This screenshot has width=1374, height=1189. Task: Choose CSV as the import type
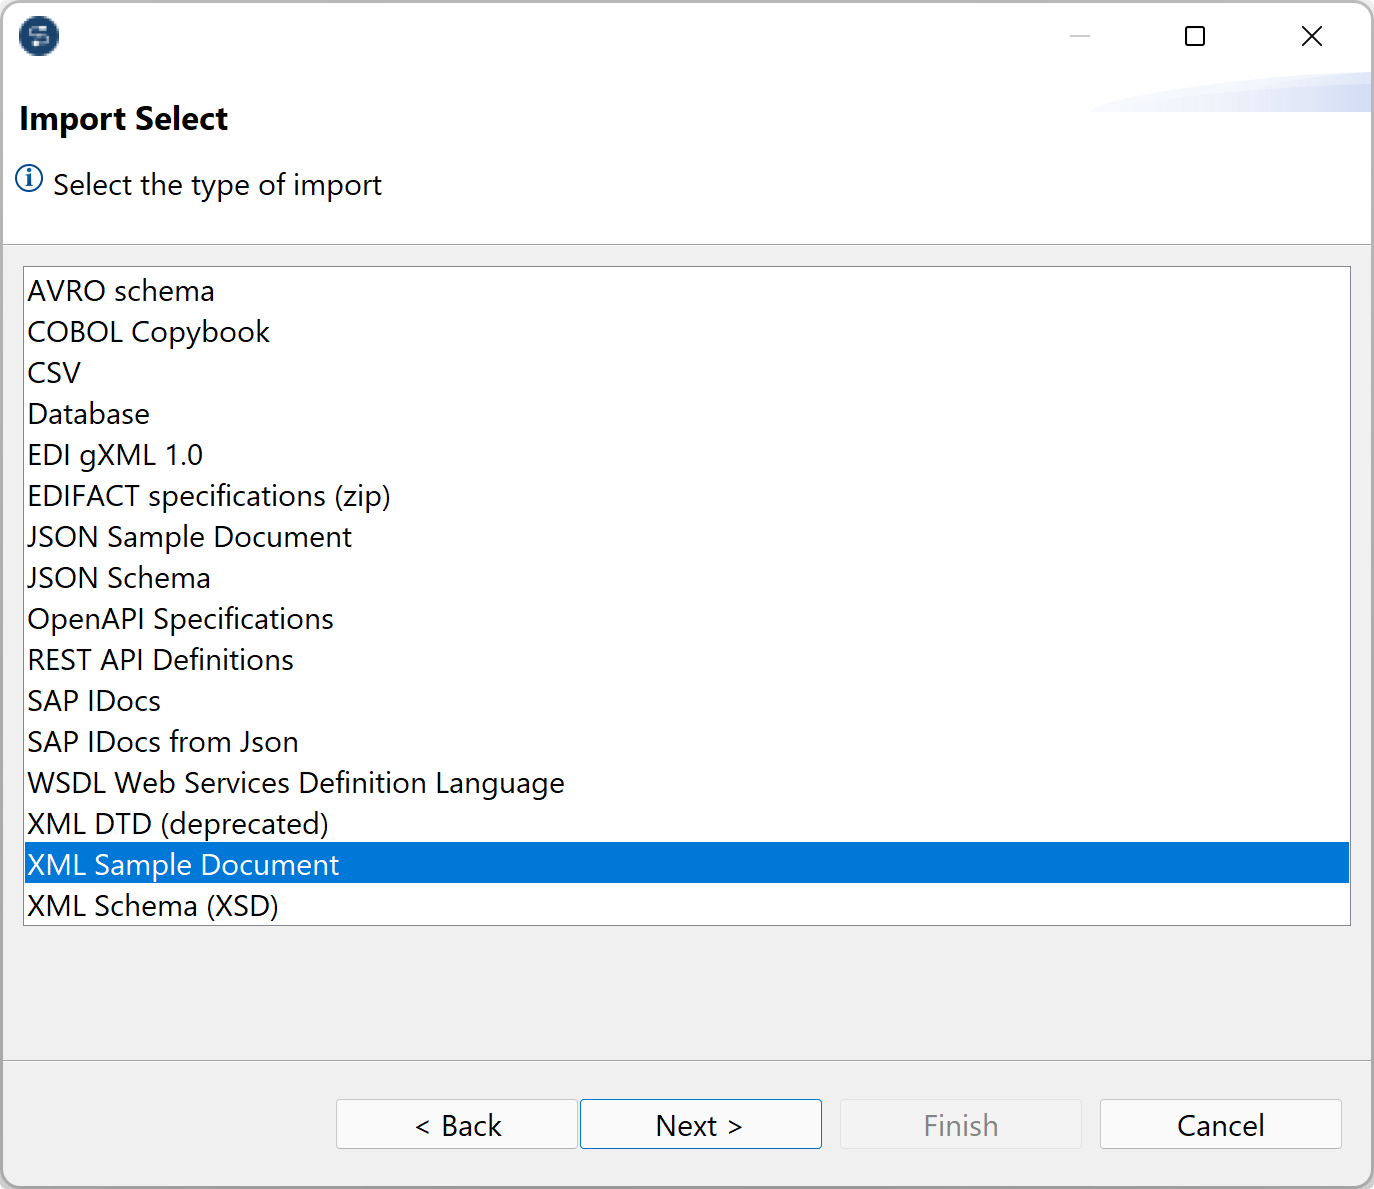[54, 372]
